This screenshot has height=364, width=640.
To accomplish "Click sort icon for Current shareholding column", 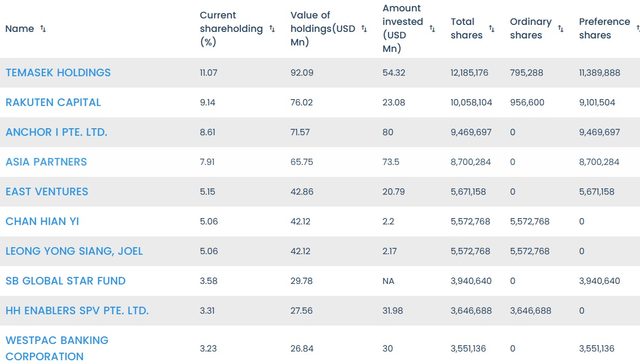I will click(x=272, y=29).
